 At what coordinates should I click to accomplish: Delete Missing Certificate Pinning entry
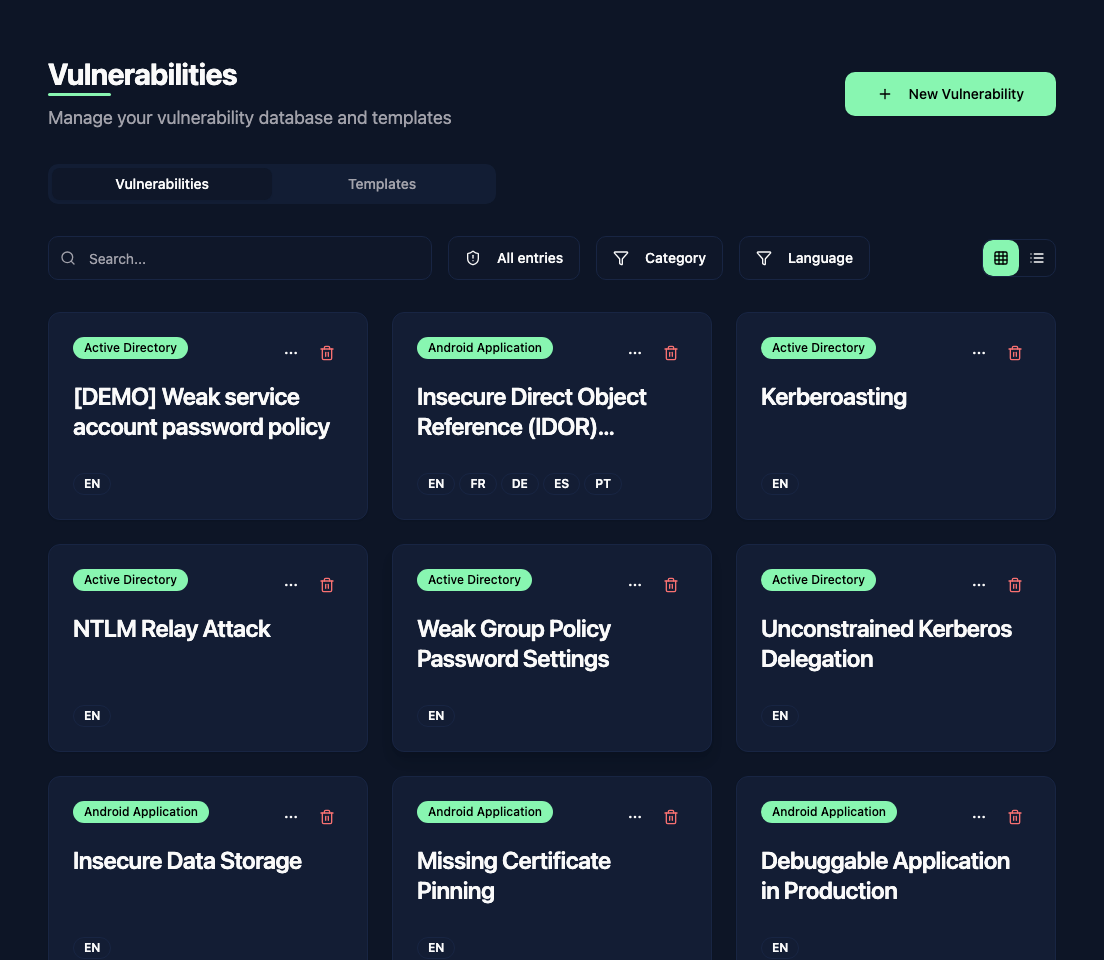671,817
